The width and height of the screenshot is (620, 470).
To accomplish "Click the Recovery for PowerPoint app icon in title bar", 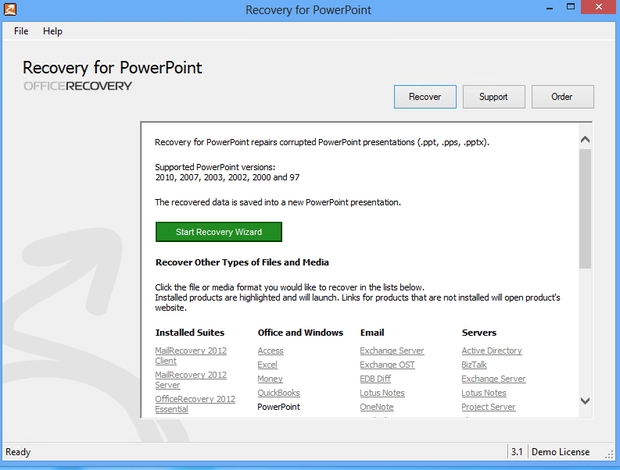I will 10,9.
